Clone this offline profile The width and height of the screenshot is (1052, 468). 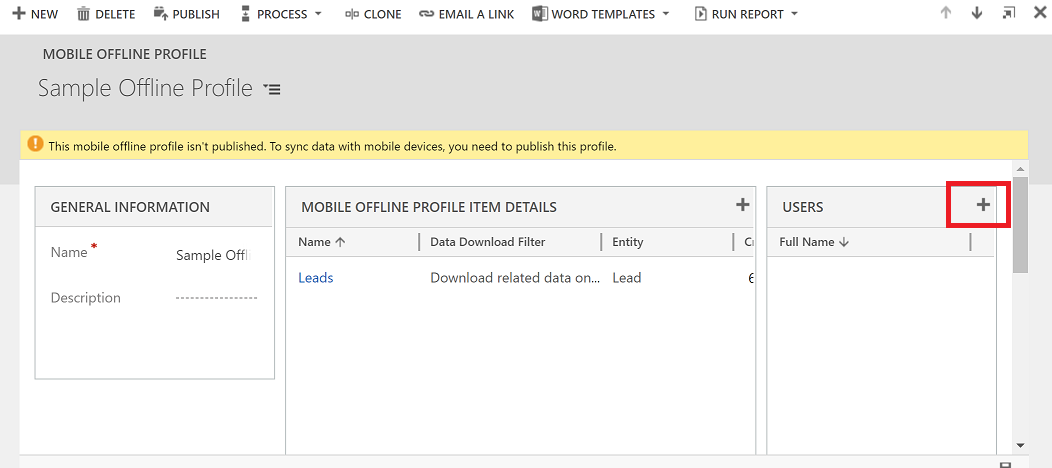coord(372,14)
